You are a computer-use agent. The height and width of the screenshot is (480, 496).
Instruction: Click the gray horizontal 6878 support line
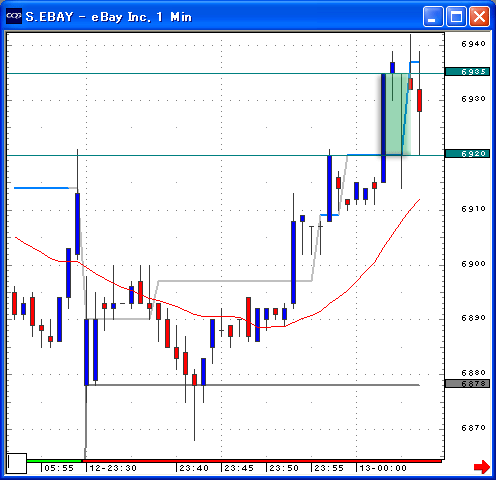(x=253, y=385)
